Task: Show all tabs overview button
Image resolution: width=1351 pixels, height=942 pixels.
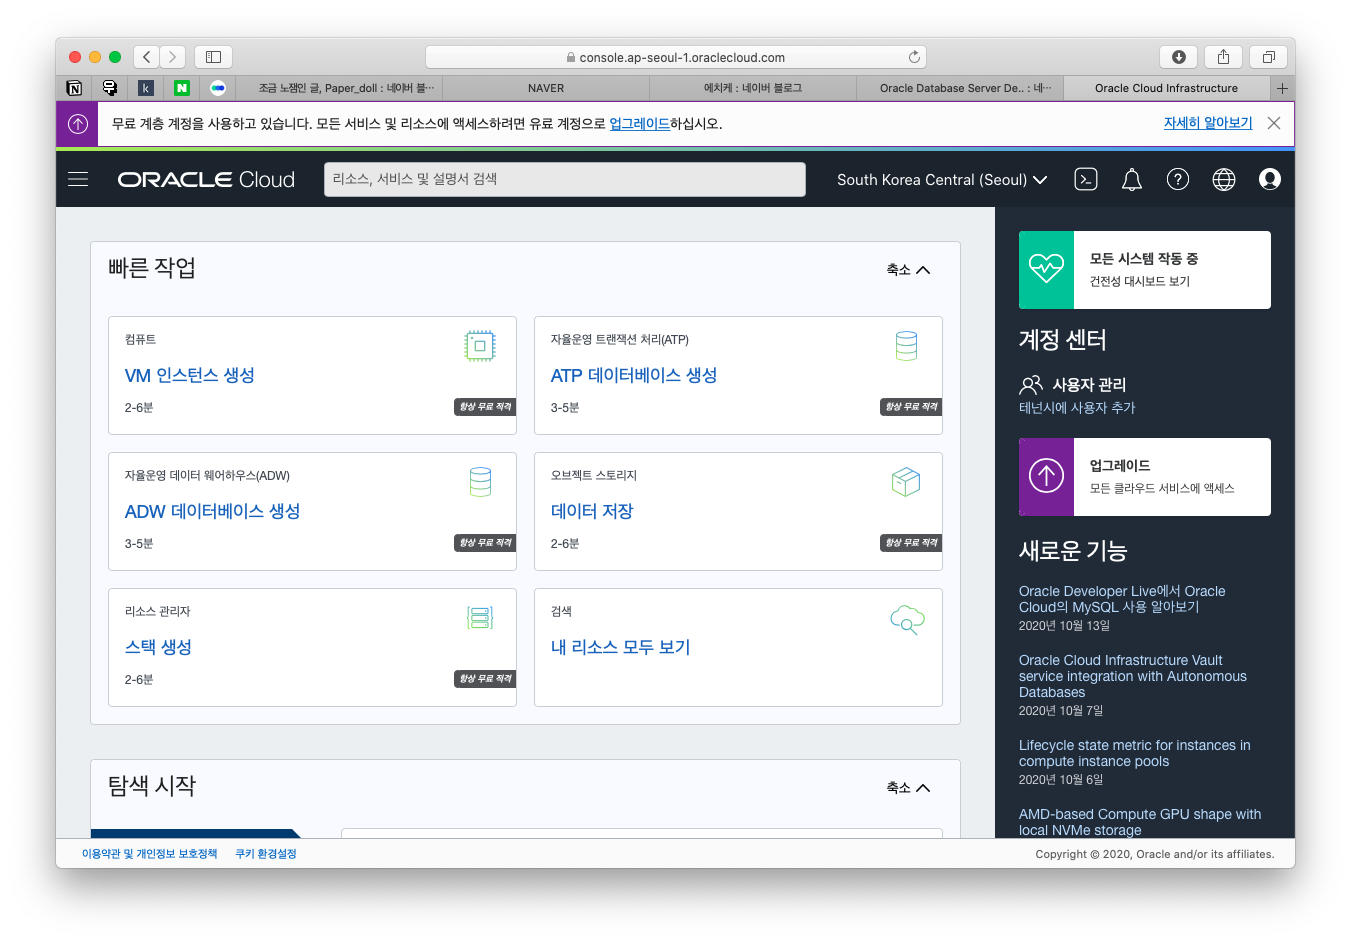Action: 1268,57
